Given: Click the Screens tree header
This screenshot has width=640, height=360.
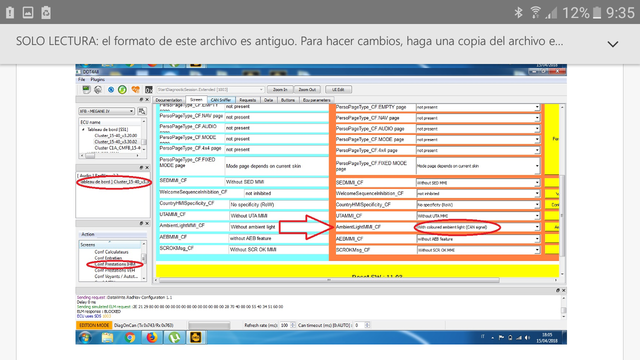Looking at the screenshot, I should coord(110,244).
